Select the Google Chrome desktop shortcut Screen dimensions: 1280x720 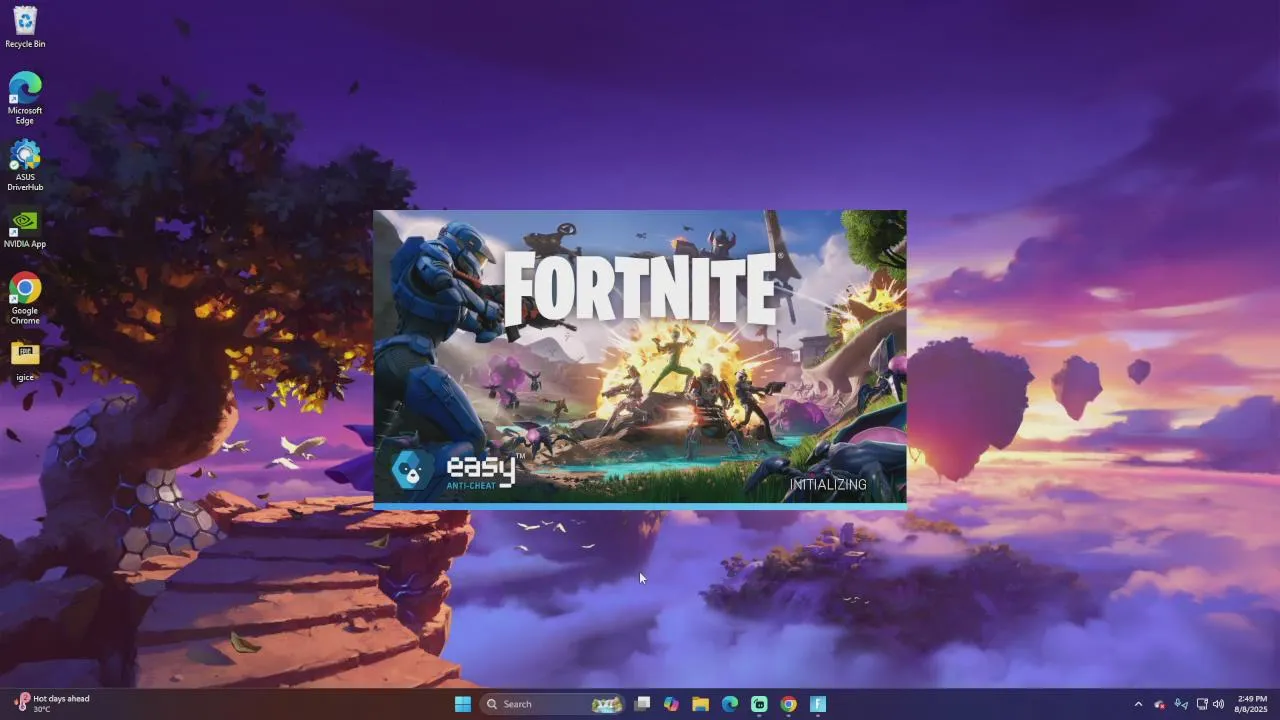25,298
